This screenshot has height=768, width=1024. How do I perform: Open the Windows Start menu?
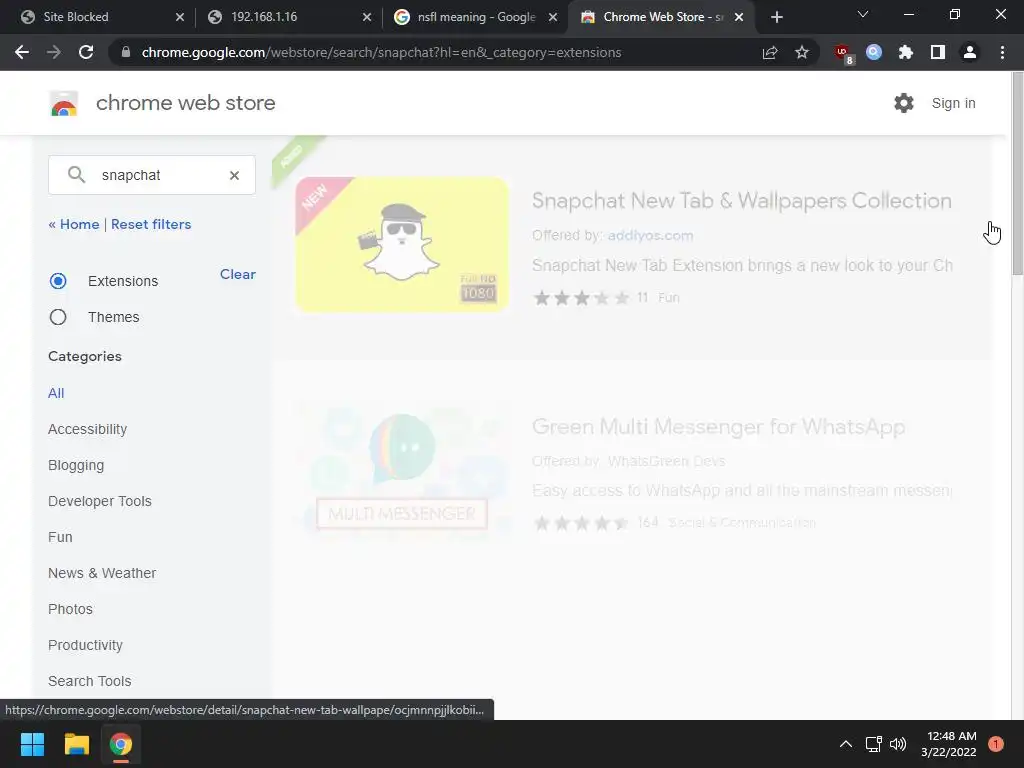32,744
